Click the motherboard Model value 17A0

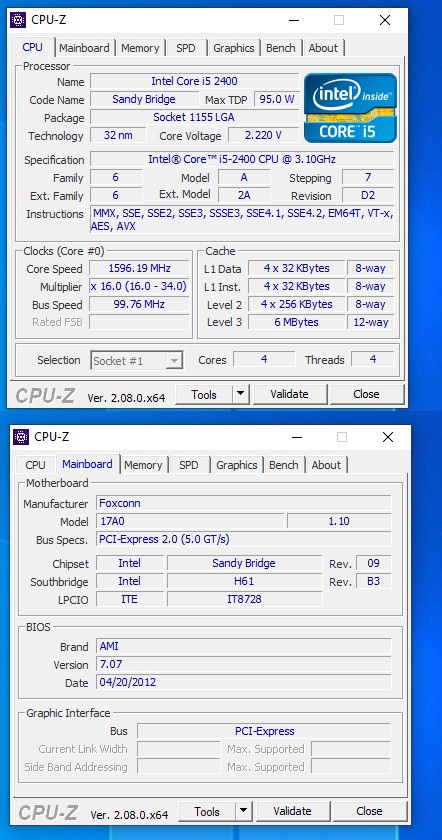190,521
